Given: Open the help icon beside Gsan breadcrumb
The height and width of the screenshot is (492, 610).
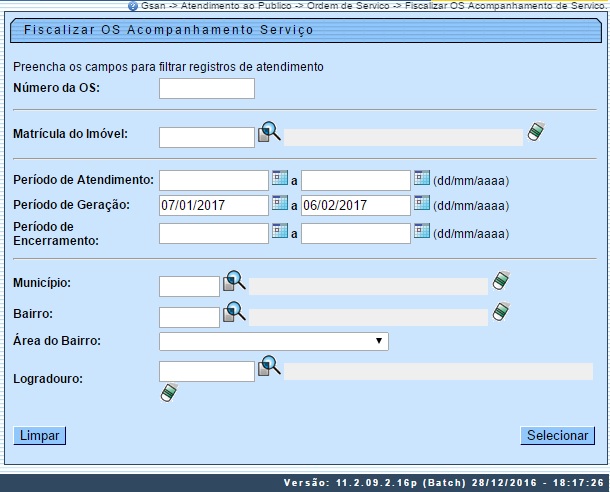Looking at the screenshot, I should (133, 6).
